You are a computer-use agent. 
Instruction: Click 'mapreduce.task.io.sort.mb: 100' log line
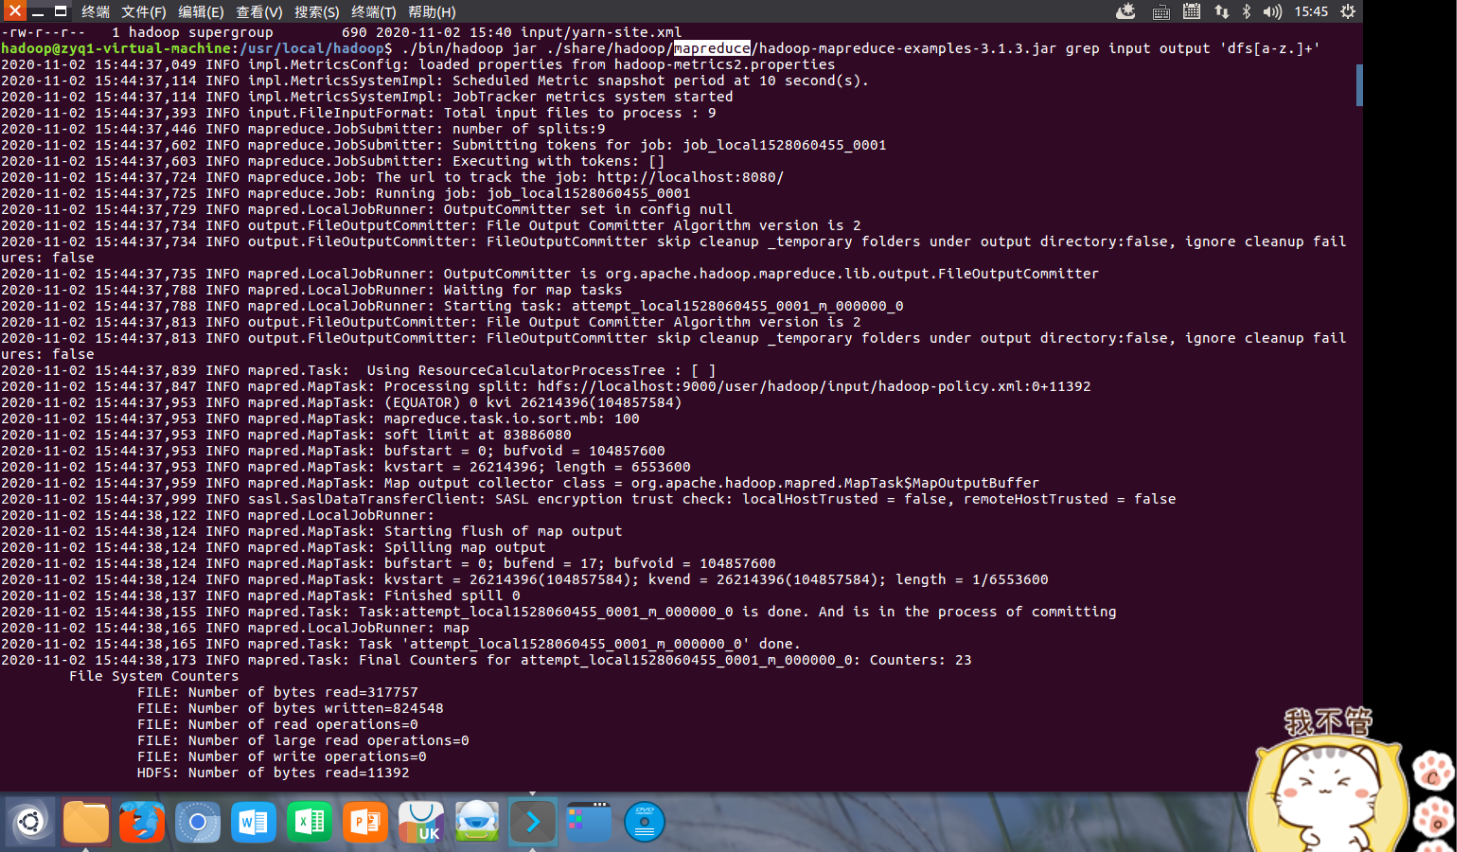pyautogui.click(x=320, y=418)
